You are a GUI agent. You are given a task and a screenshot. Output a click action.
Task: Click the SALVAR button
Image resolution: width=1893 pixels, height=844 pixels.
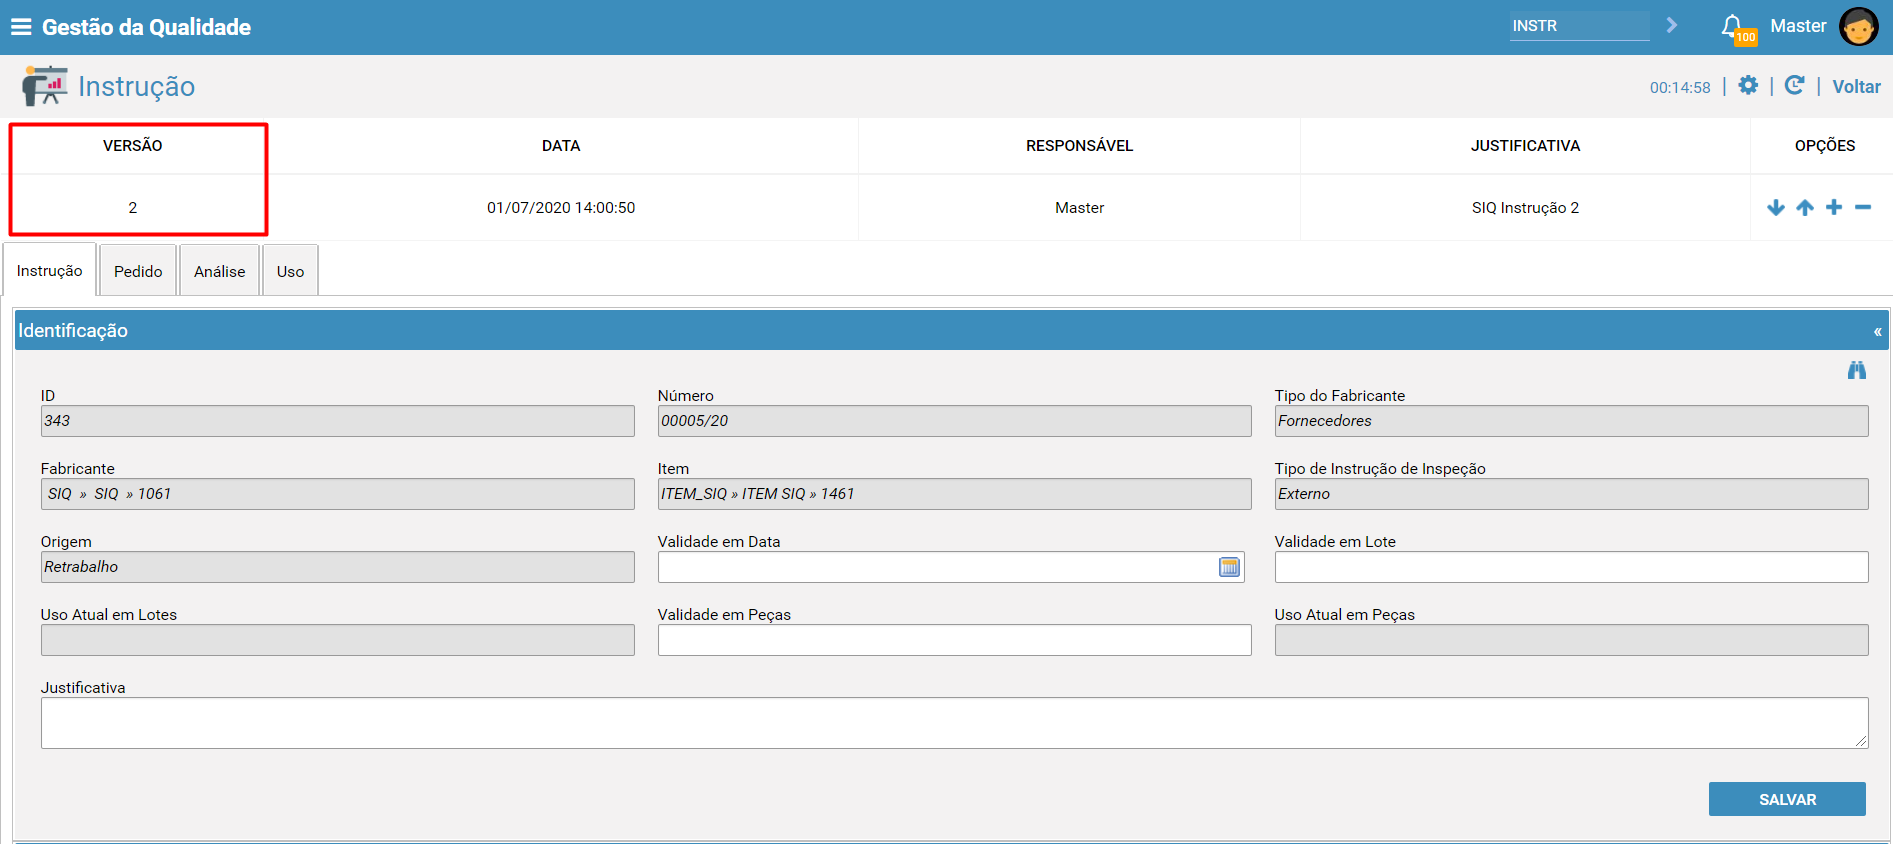point(1787,799)
